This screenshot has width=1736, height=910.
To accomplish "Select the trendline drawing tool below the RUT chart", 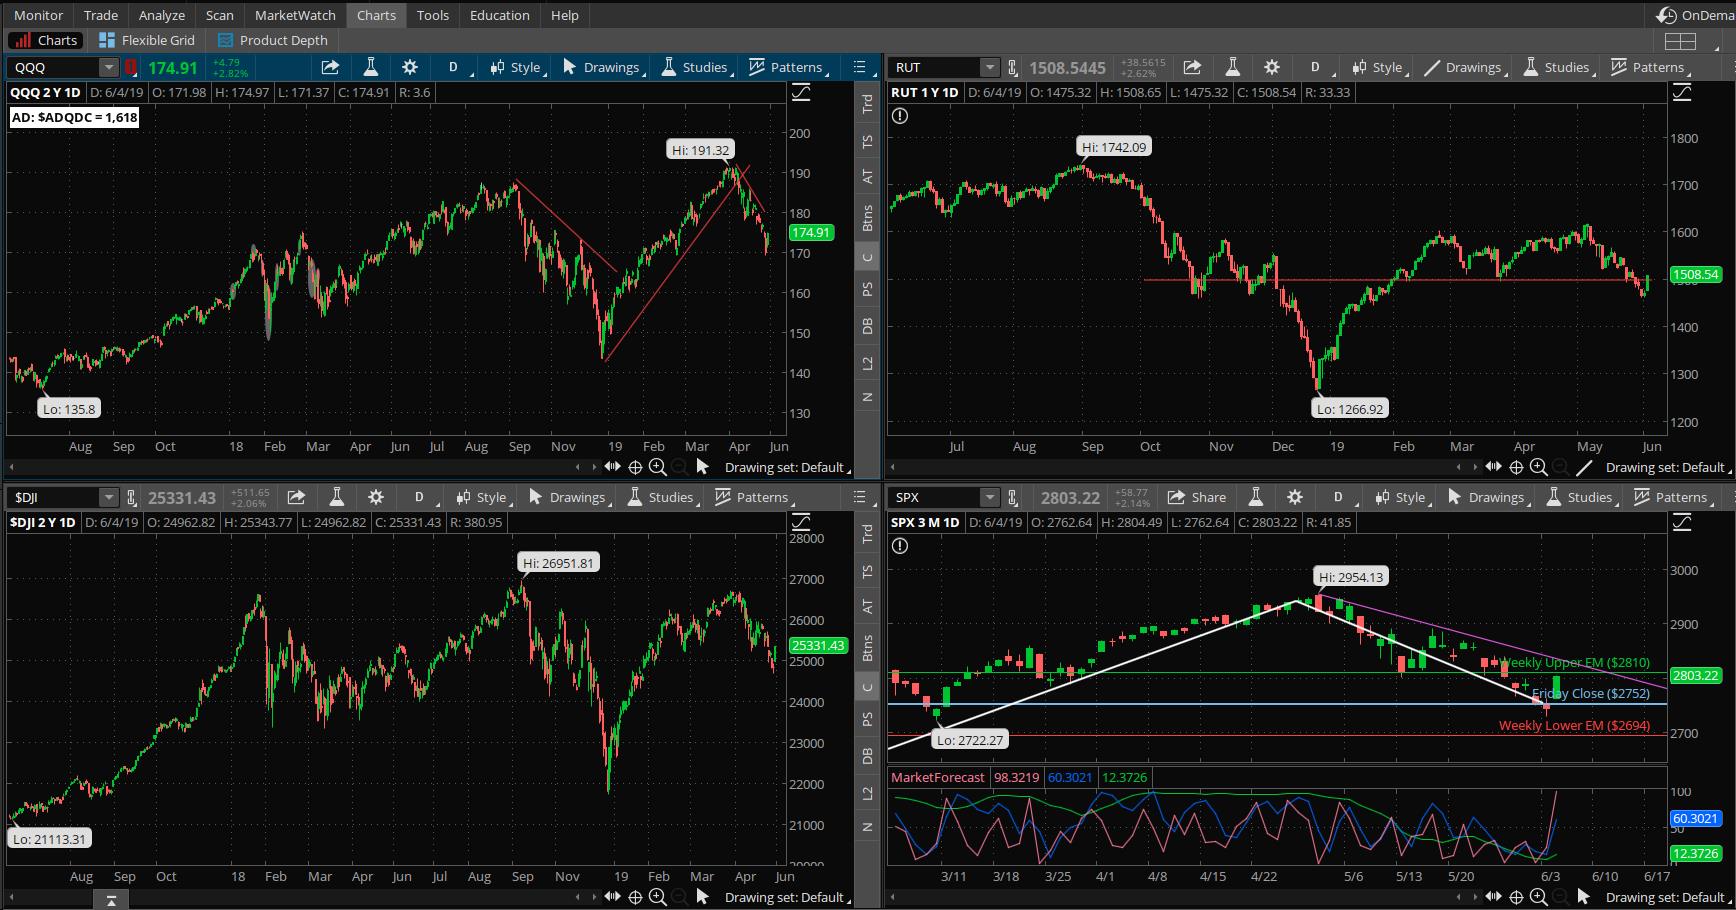I will (x=1584, y=467).
